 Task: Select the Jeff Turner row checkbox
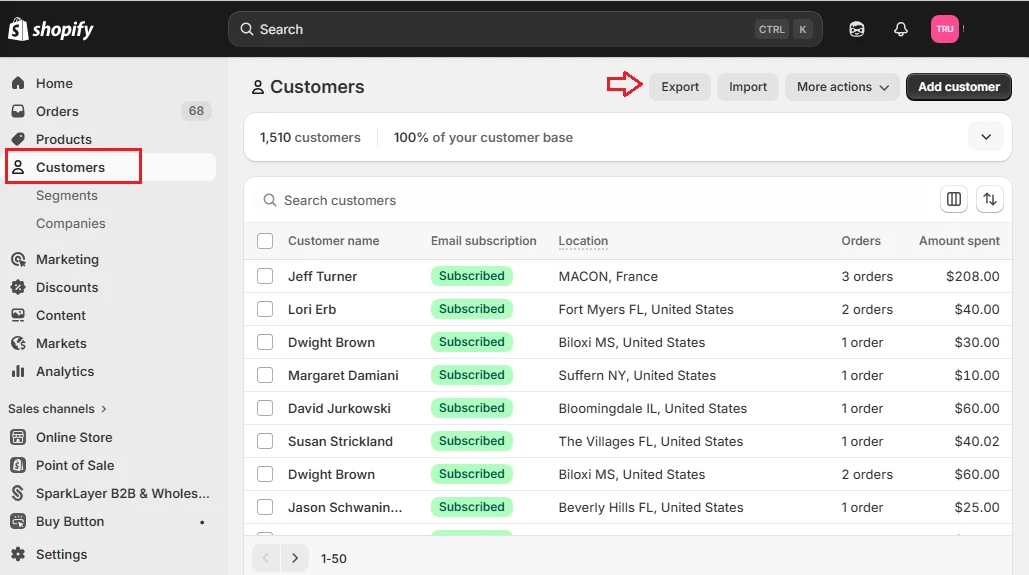(265, 276)
